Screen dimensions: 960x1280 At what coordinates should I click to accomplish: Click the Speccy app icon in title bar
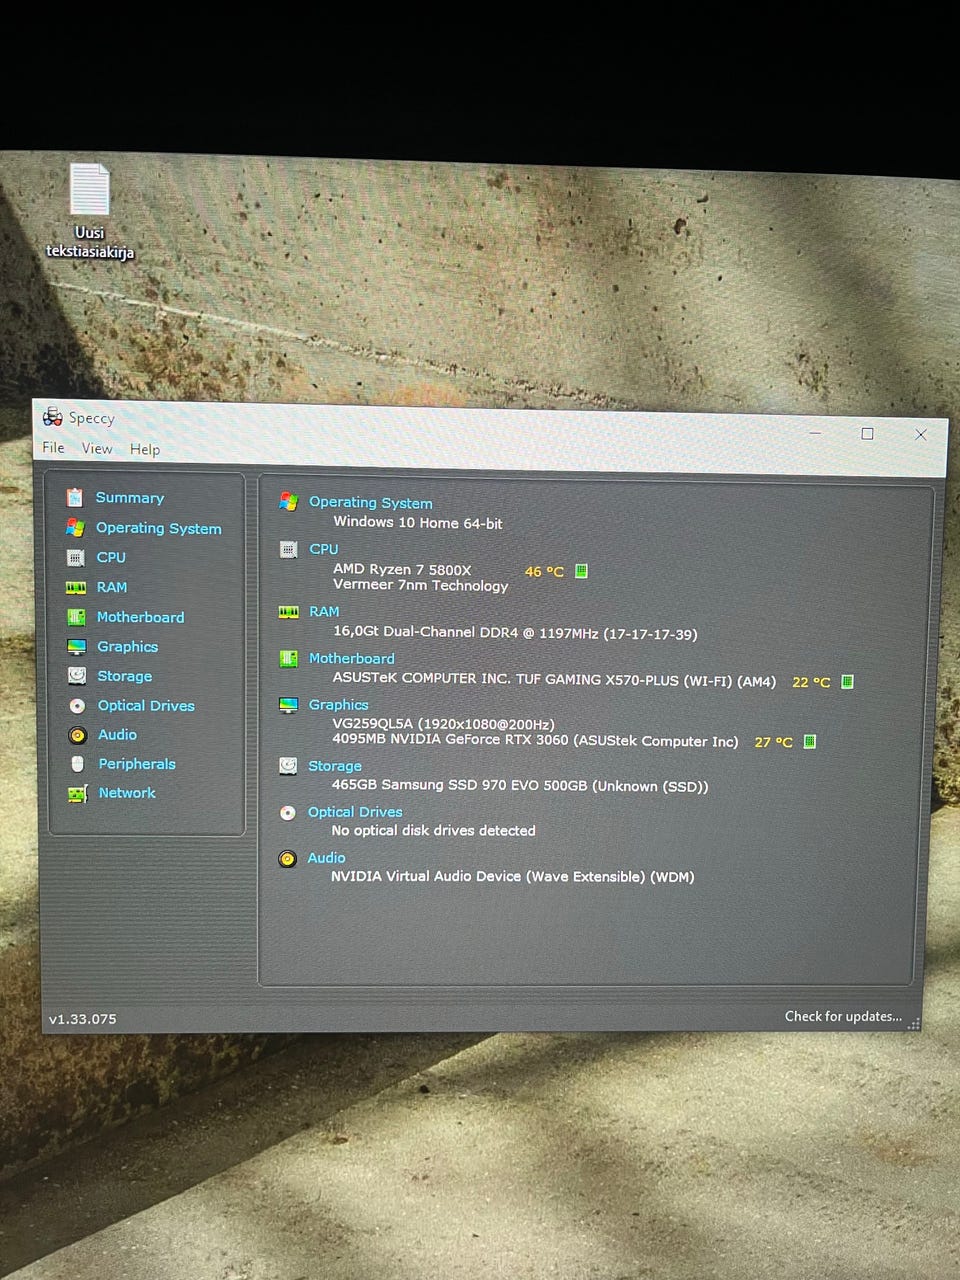click(x=53, y=417)
